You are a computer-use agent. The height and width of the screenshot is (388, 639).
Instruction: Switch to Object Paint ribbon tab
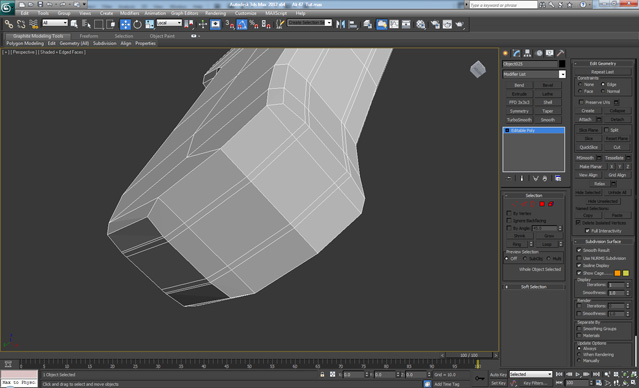[x=162, y=36]
